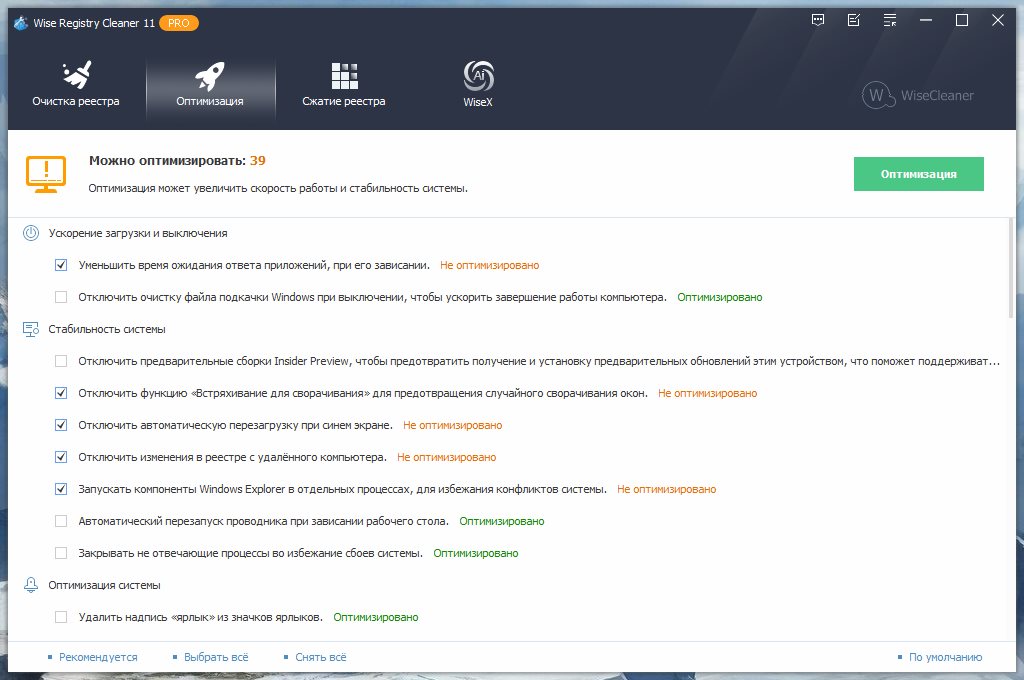The image size is (1024, 680).
Task: Click the feedback note icon in title bar
Action: tap(853, 20)
